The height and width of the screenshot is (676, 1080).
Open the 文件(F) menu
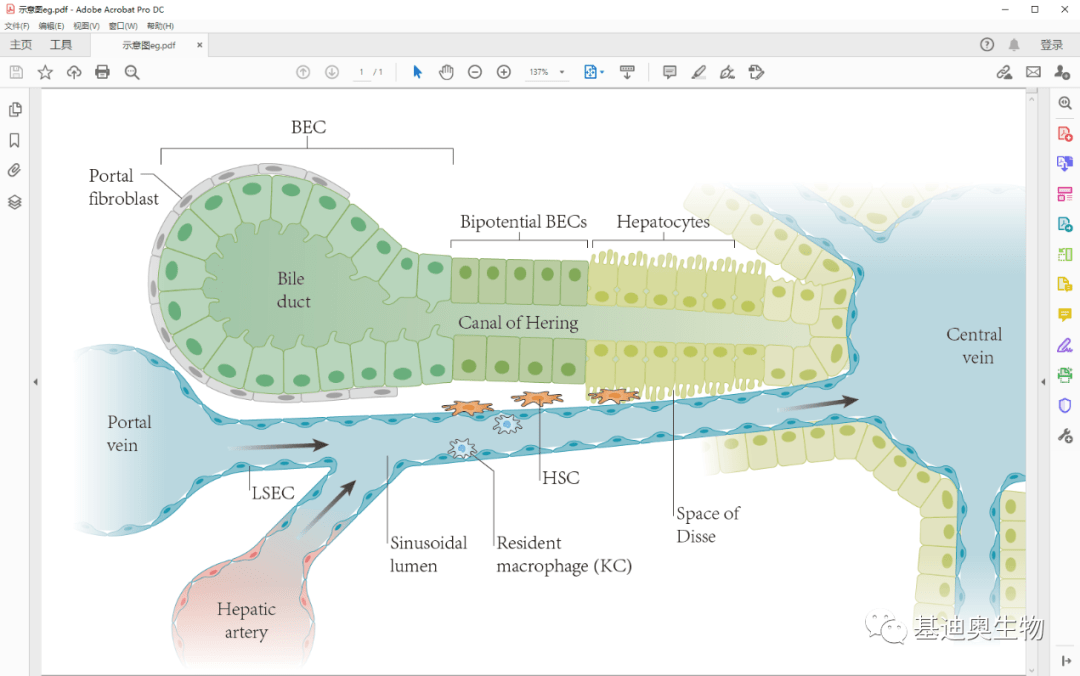(x=17, y=26)
